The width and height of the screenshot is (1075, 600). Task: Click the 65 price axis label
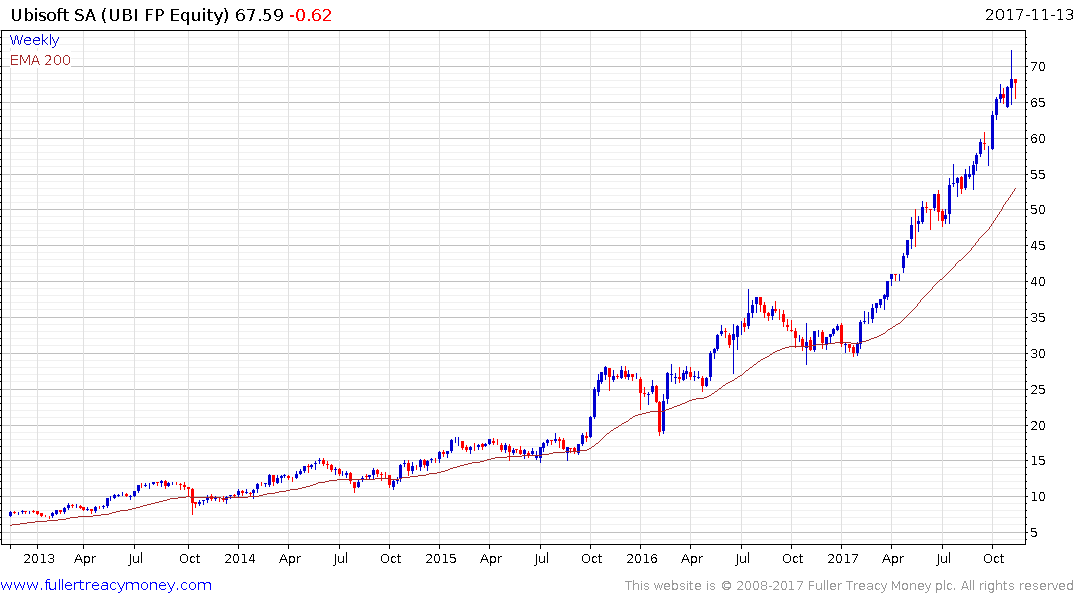click(1037, 103)
